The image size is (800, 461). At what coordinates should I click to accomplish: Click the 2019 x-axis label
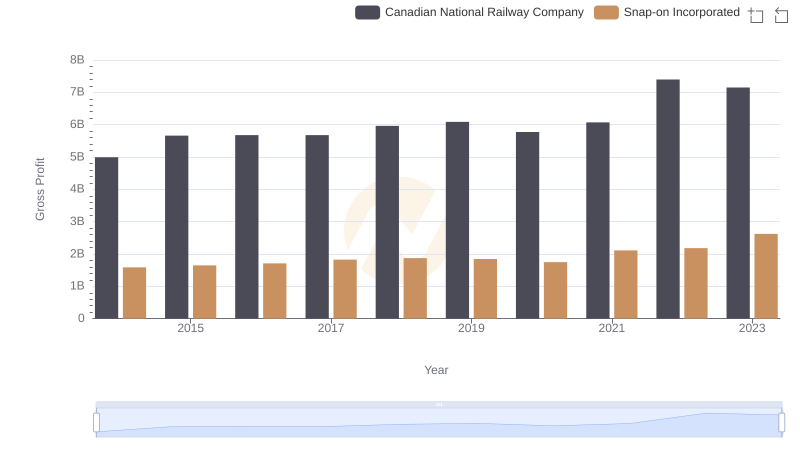471,328
